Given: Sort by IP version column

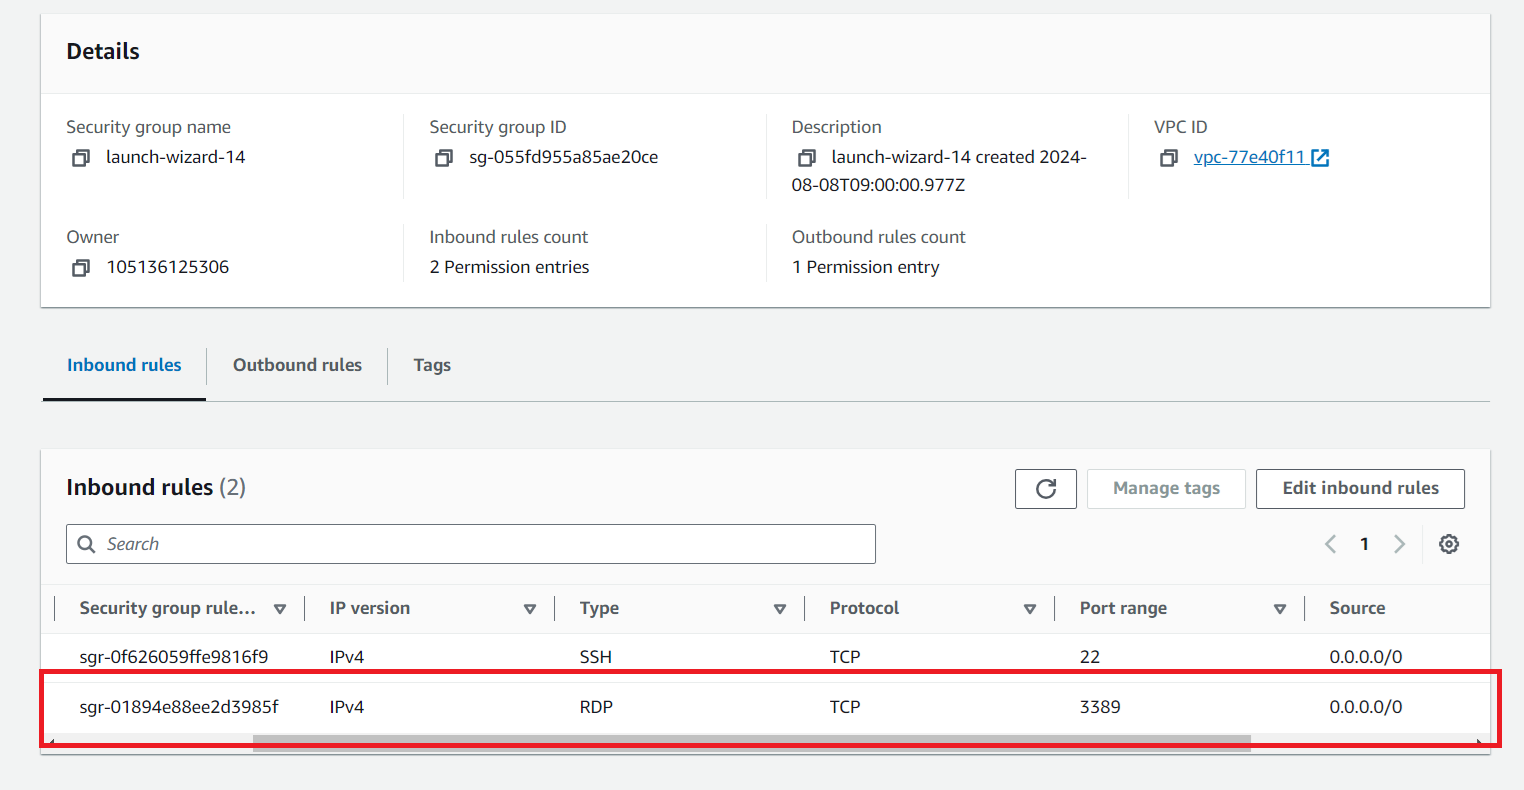Looking at the screenshot, I should pyautogui.click(x=530, y=609).
